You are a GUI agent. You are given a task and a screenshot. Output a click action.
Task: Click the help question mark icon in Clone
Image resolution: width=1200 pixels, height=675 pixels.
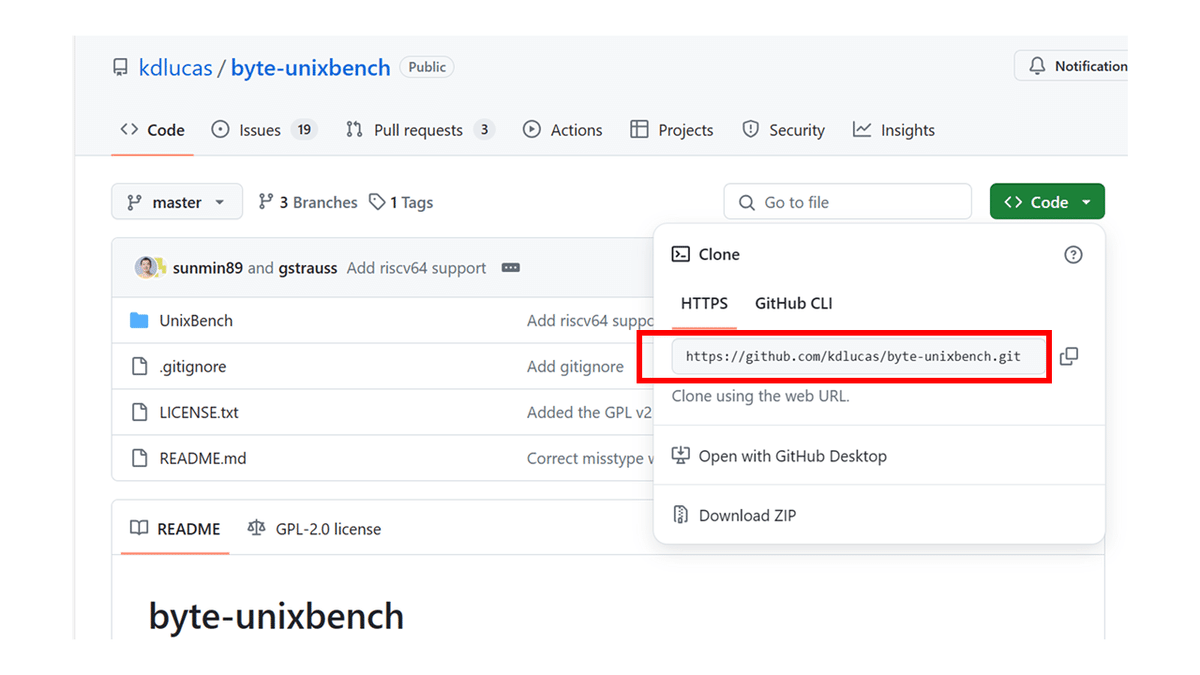(x=1073, y=255)
